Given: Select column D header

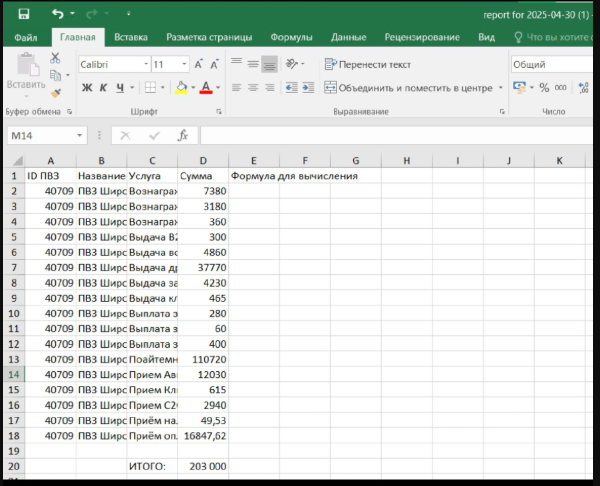Looking at the screenshot, I should point(203,161).
